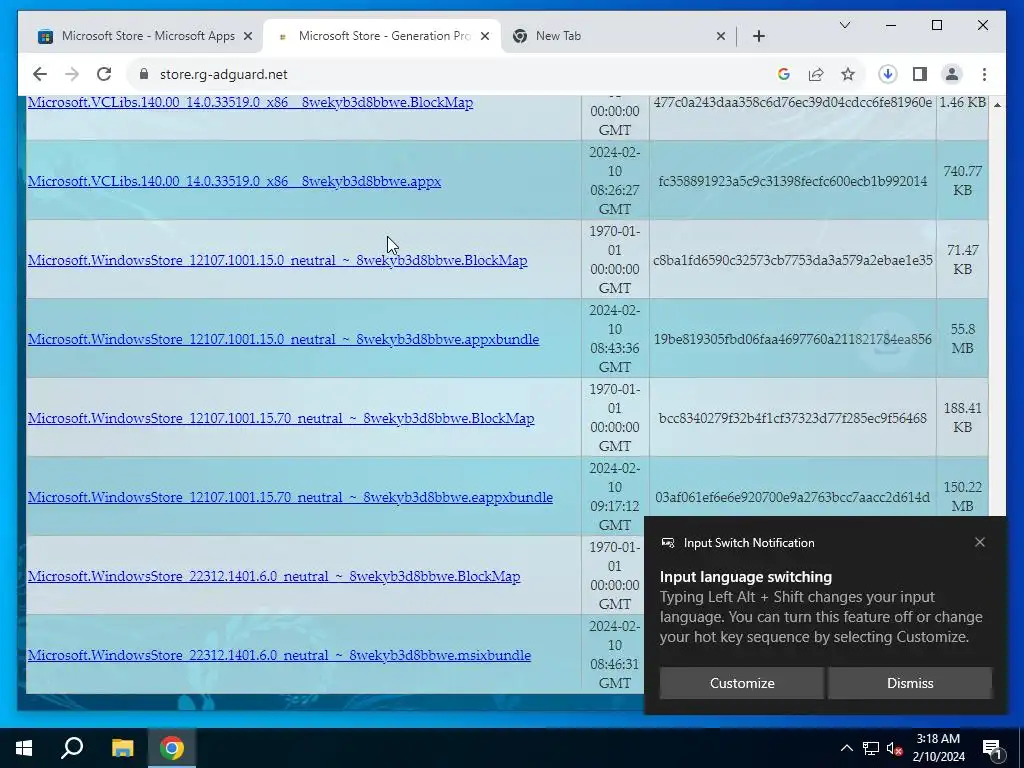
Task: Select hash c8ba1fd6590c32573cb7753da3a579a2ebae1e35
Action: tap(792, 260)
